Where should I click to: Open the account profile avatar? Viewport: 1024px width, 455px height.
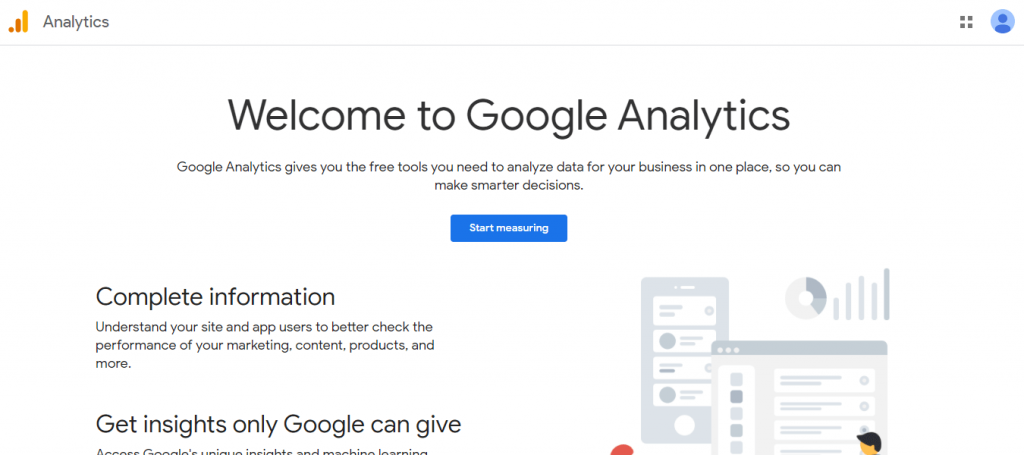tap(1002, 22)
